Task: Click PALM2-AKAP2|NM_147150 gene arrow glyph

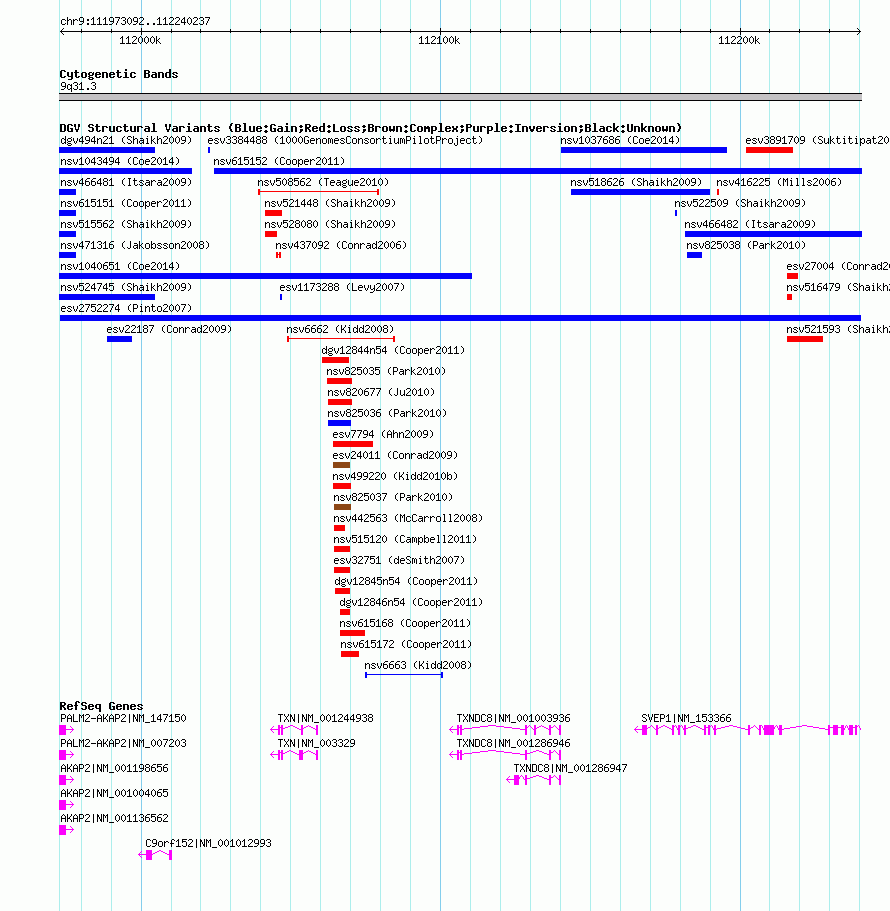Action: (x=66, y=730)
